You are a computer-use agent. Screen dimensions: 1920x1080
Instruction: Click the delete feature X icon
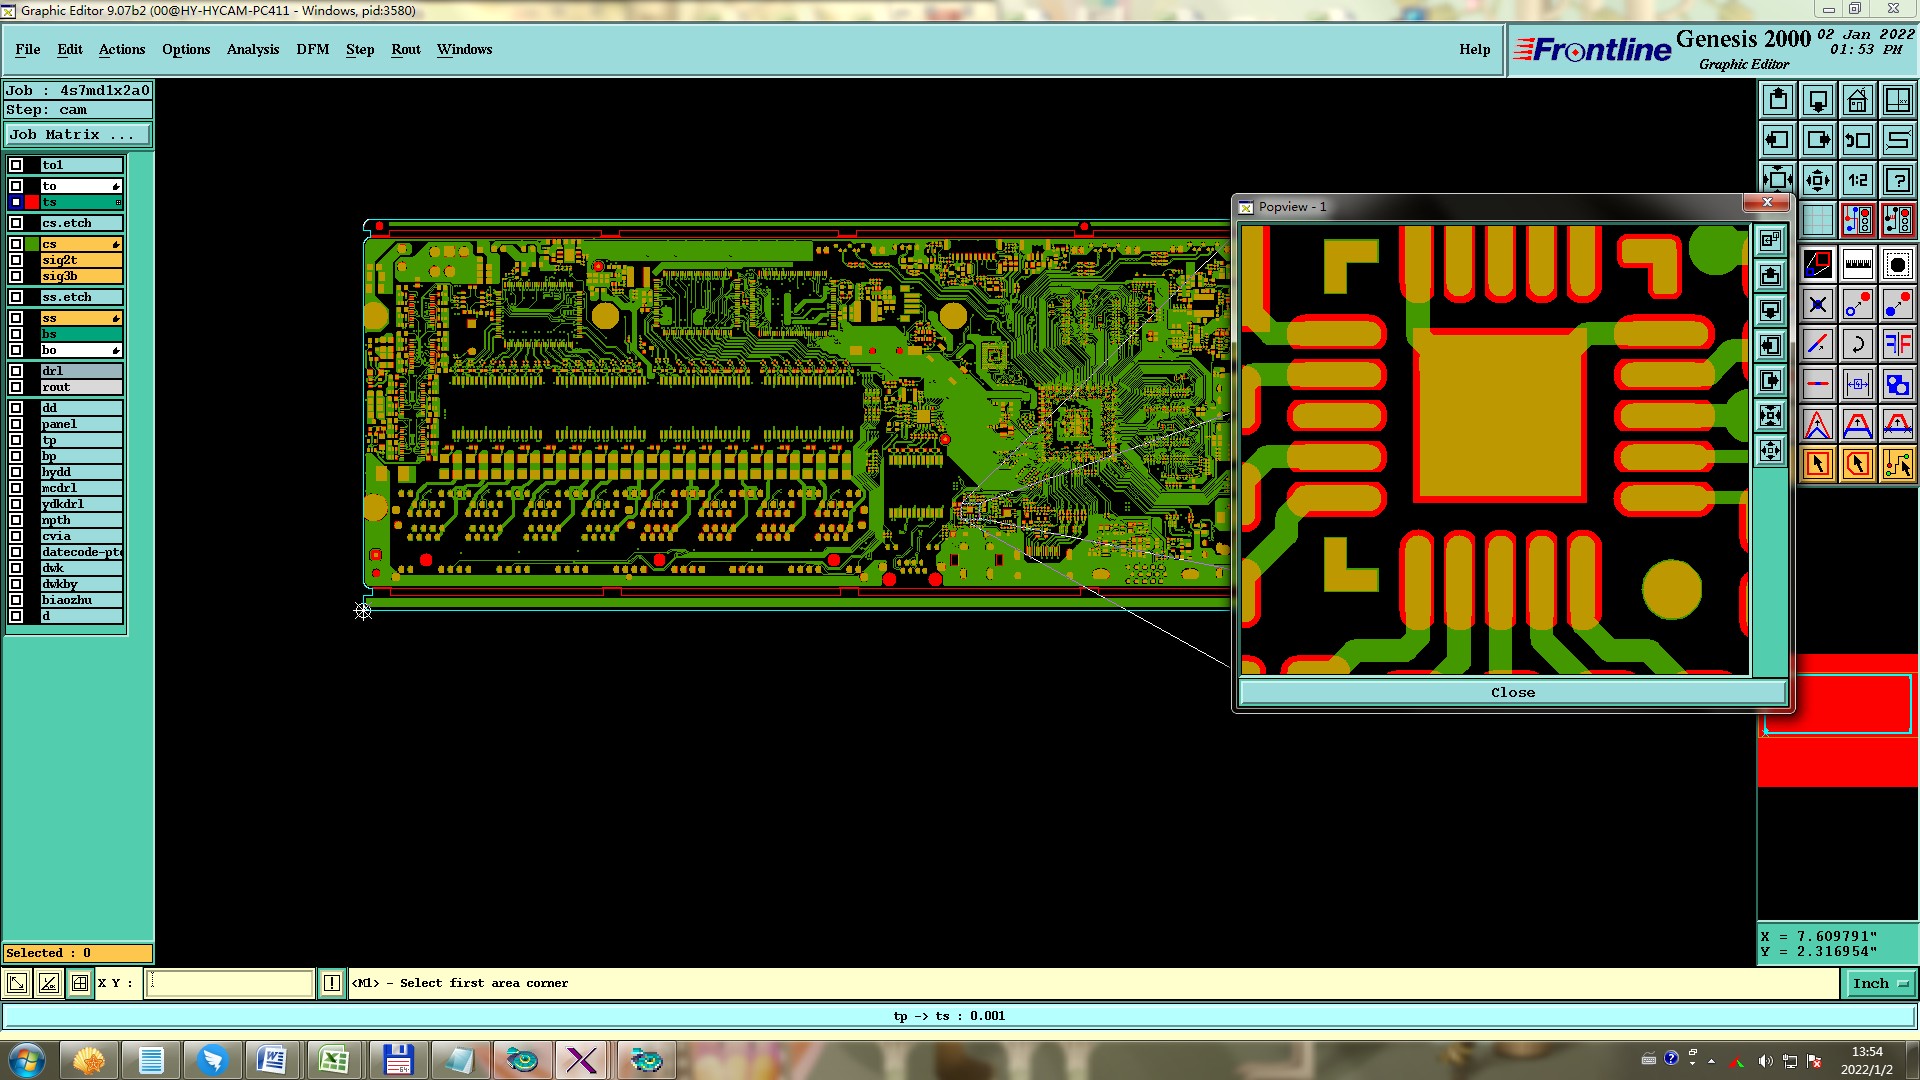[1817, 305]
